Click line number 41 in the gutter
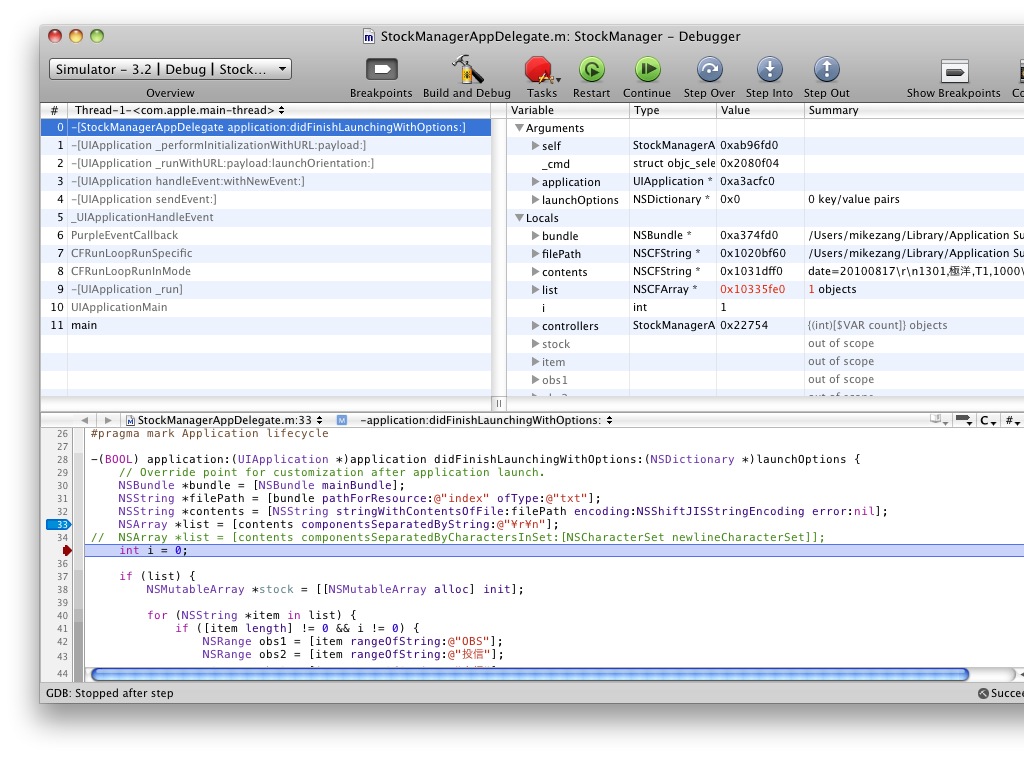The width and height of the screenshot is (1024, 758). [62, 629]
